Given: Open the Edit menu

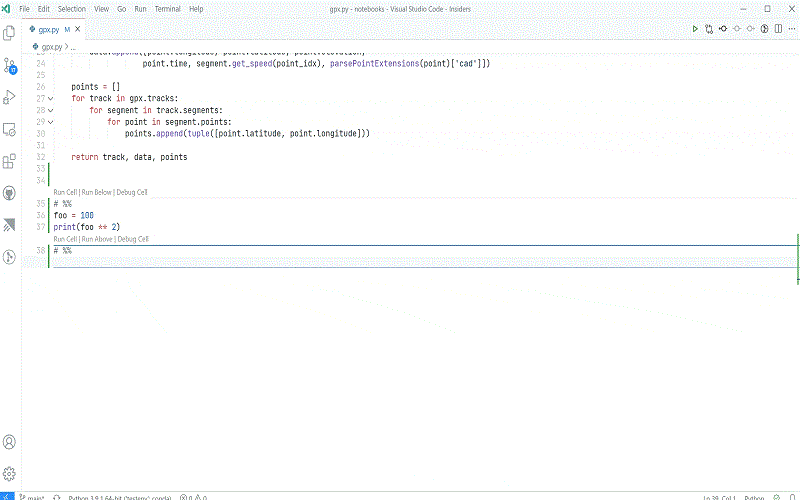Looking at the screenshot, I should (x=44, y=9).
